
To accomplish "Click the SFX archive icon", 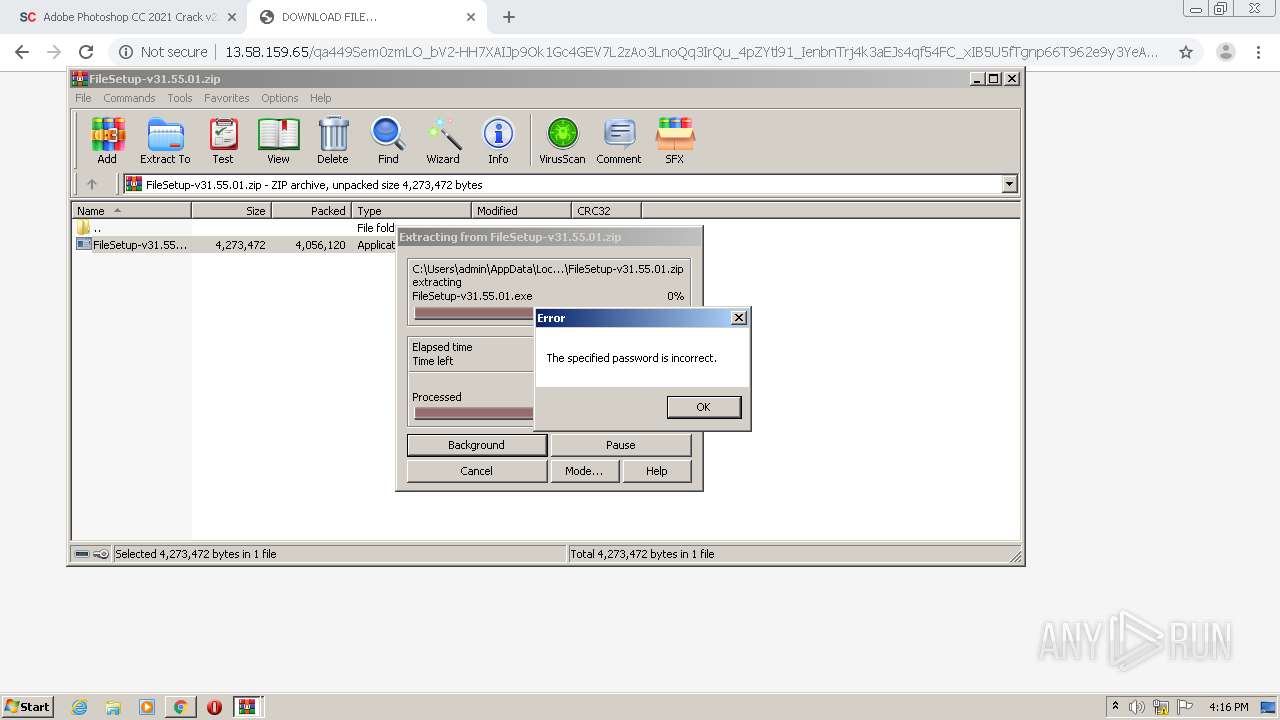I will point(675,141).
